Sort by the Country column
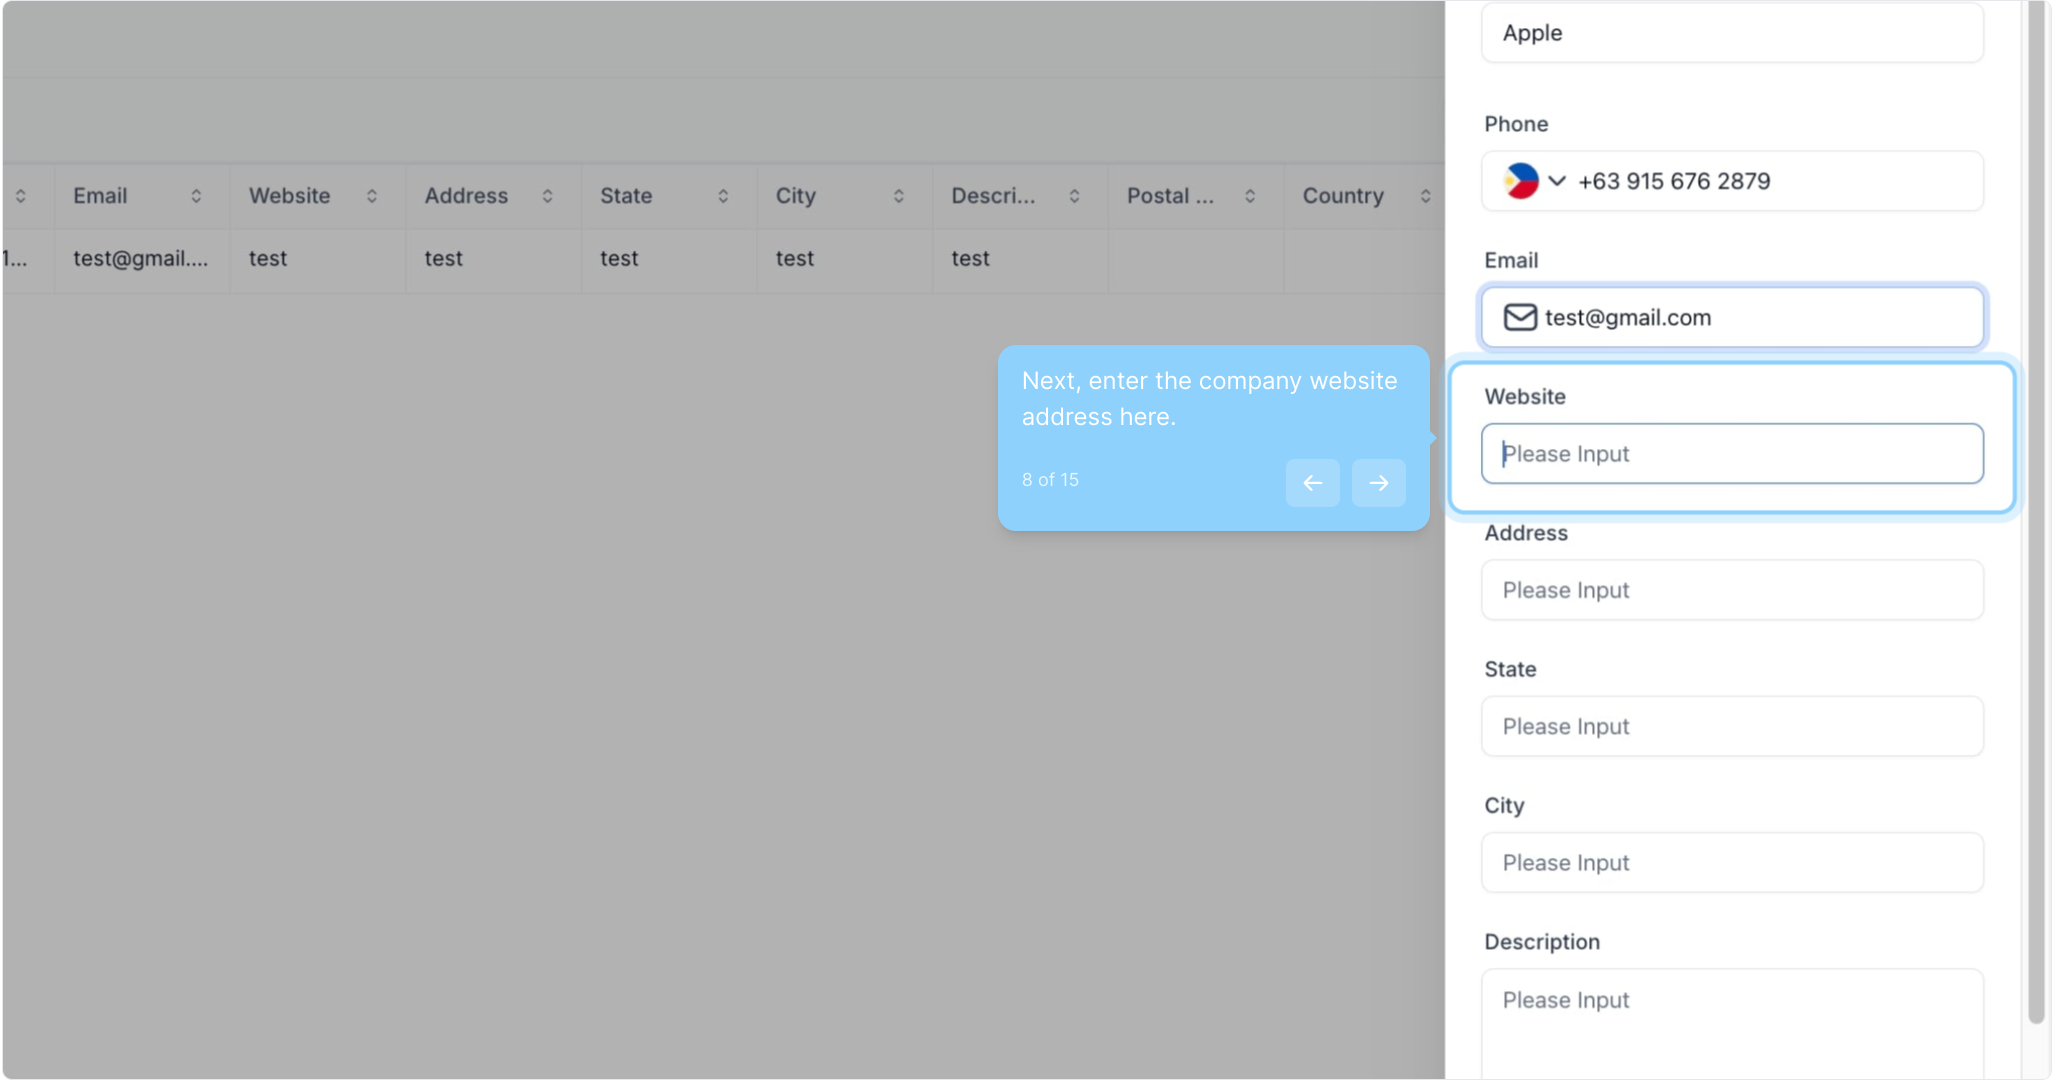The image size is (2054, 1080). (1425, 196)
